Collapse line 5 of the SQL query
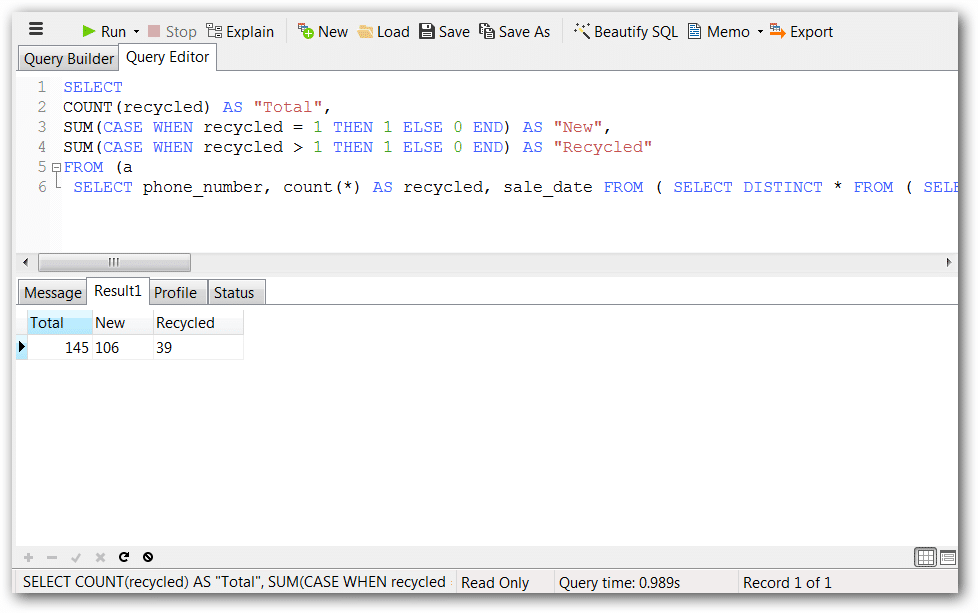978x613 pixels. pyautogui.click(x=56, y=166)
